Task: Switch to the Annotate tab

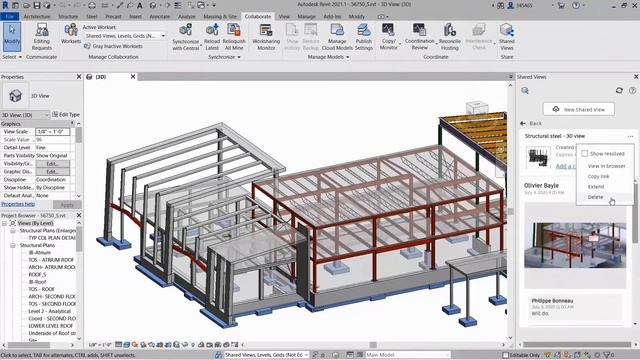Action: pyautogui.click(x=160, y=16)
